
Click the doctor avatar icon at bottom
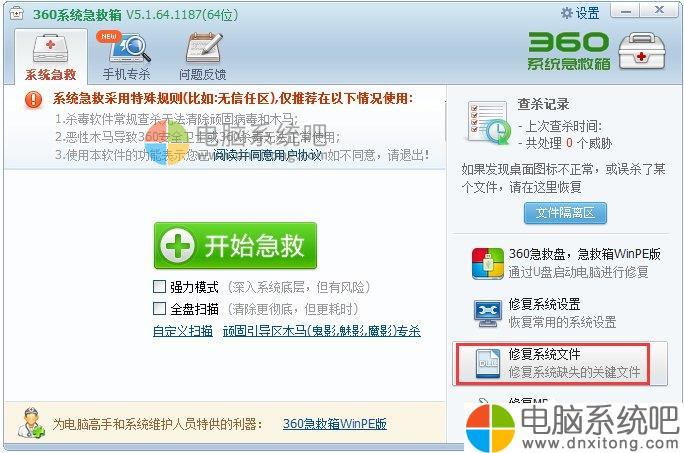[x=31, y=423]
